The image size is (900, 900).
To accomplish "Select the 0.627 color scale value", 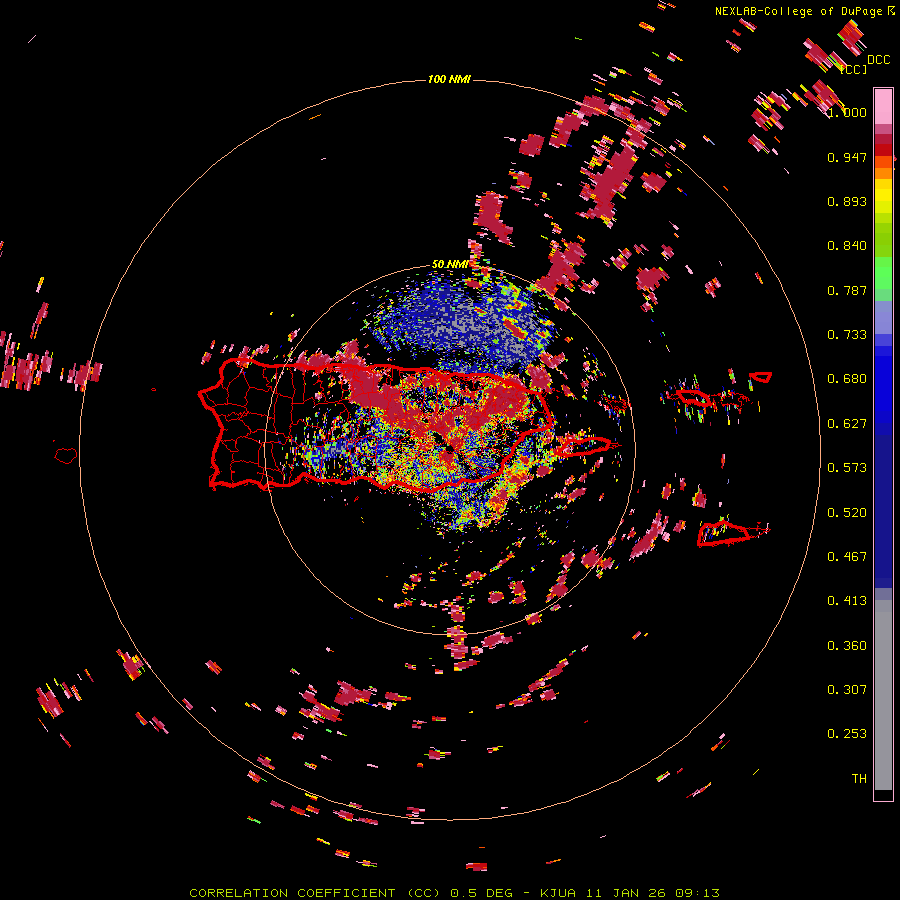I will (847, 424).
